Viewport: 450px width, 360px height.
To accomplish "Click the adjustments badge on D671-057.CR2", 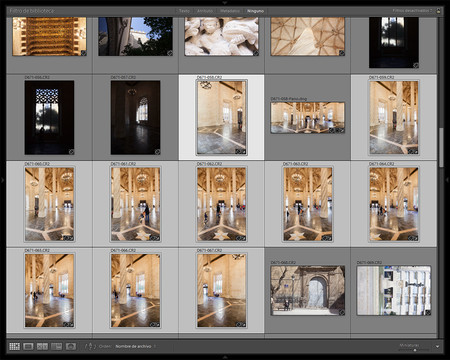I will (x=157, y=152).
